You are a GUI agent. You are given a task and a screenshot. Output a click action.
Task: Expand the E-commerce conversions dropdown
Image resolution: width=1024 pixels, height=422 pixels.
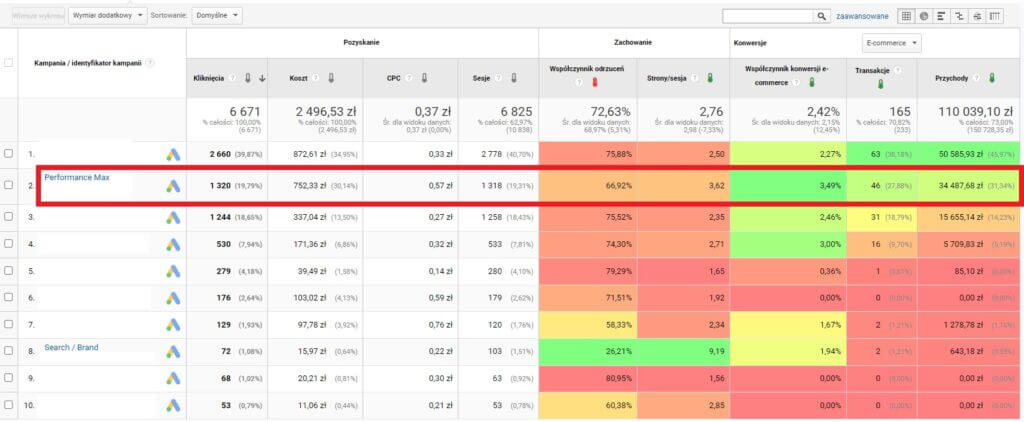coord(892,43)
